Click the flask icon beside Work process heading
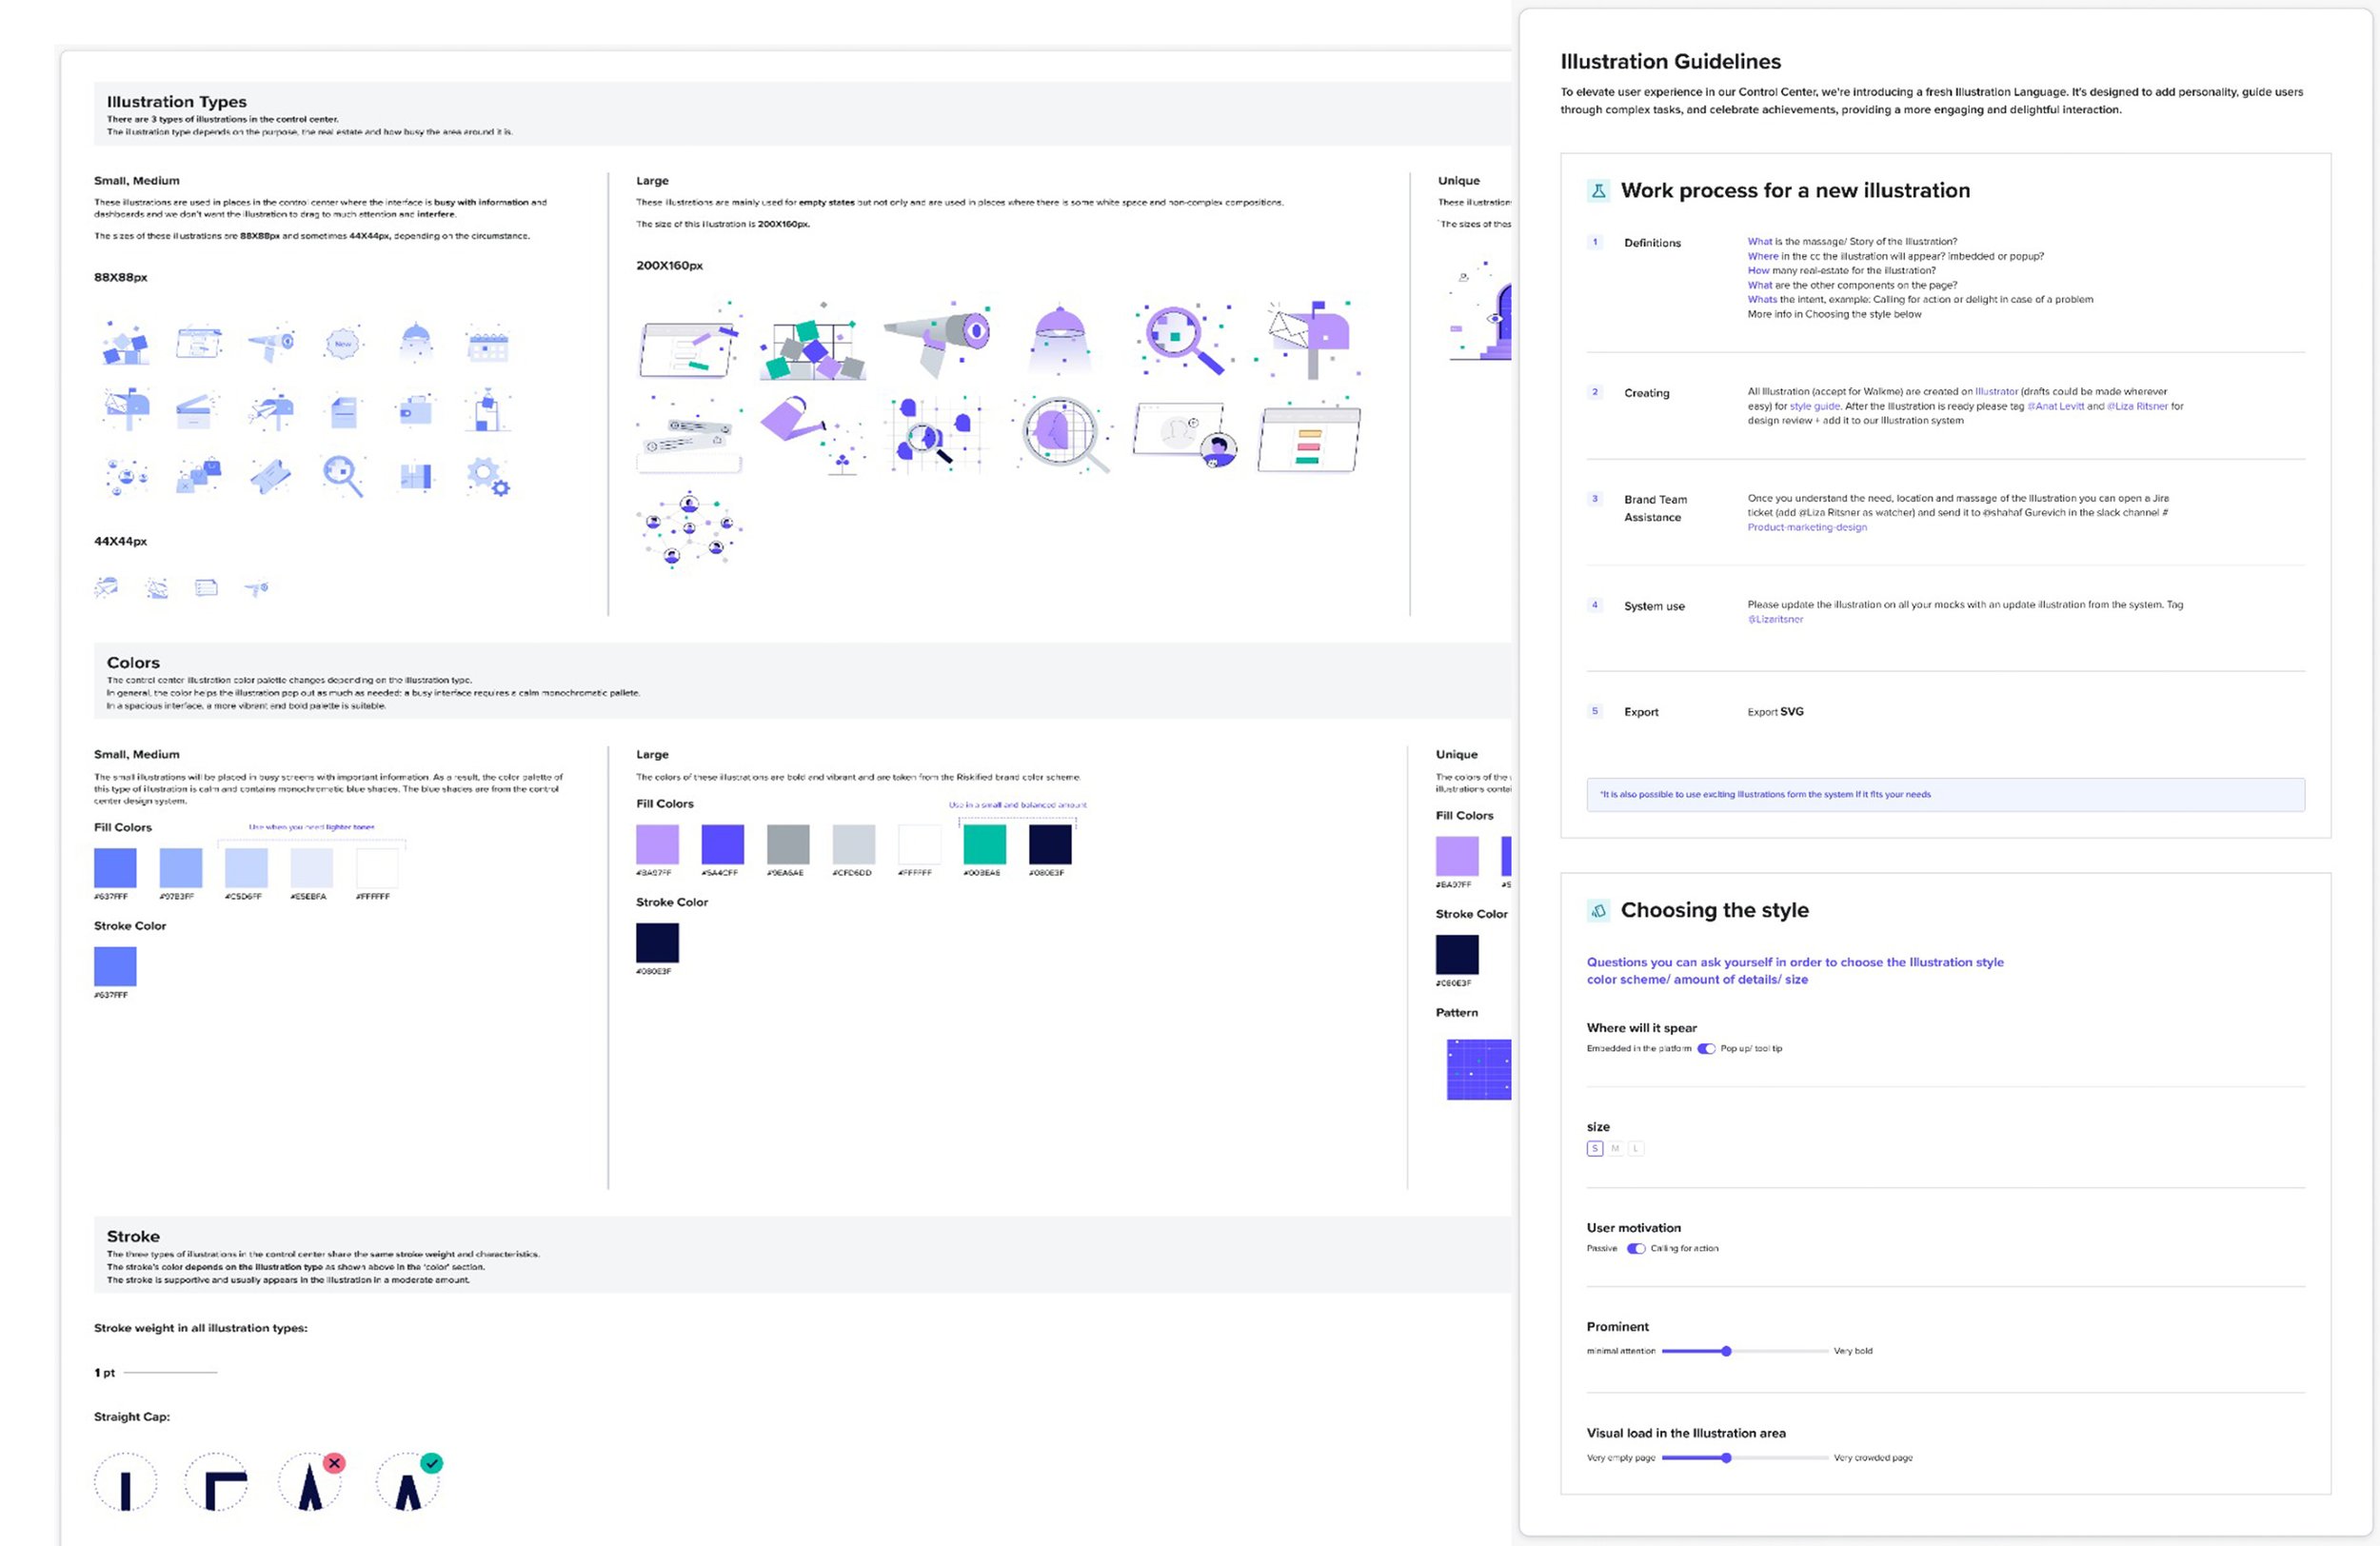The image size is (2380, 1546). tap(1598, 191)
